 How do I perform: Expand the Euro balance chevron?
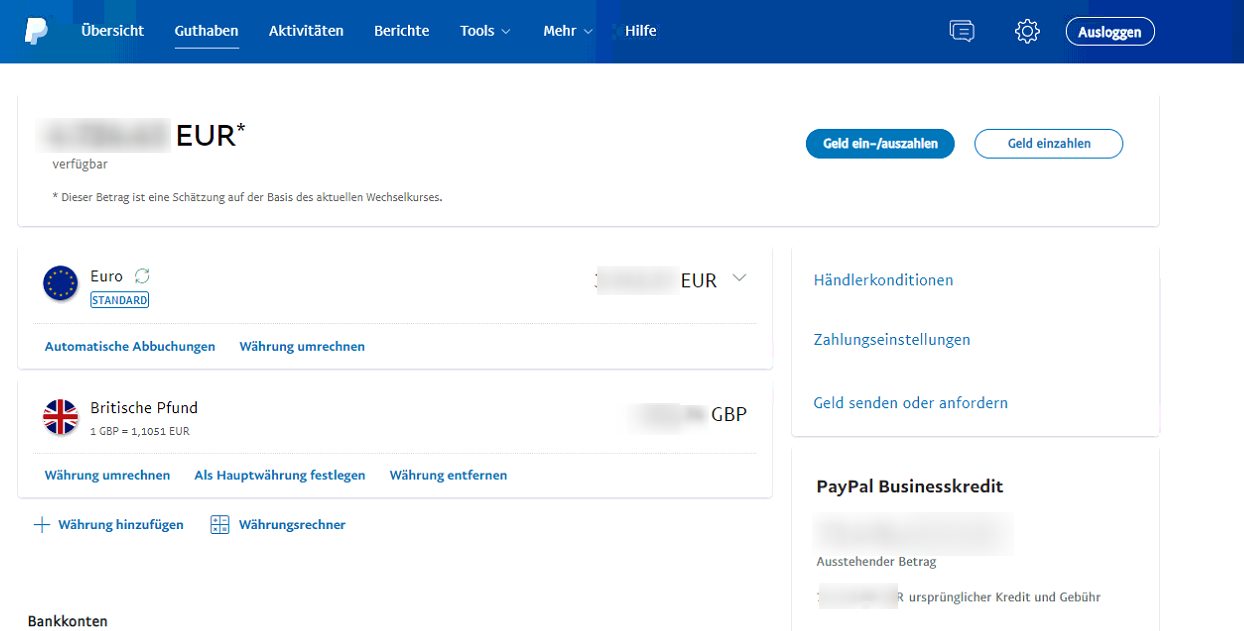click(x=739, y=278)
